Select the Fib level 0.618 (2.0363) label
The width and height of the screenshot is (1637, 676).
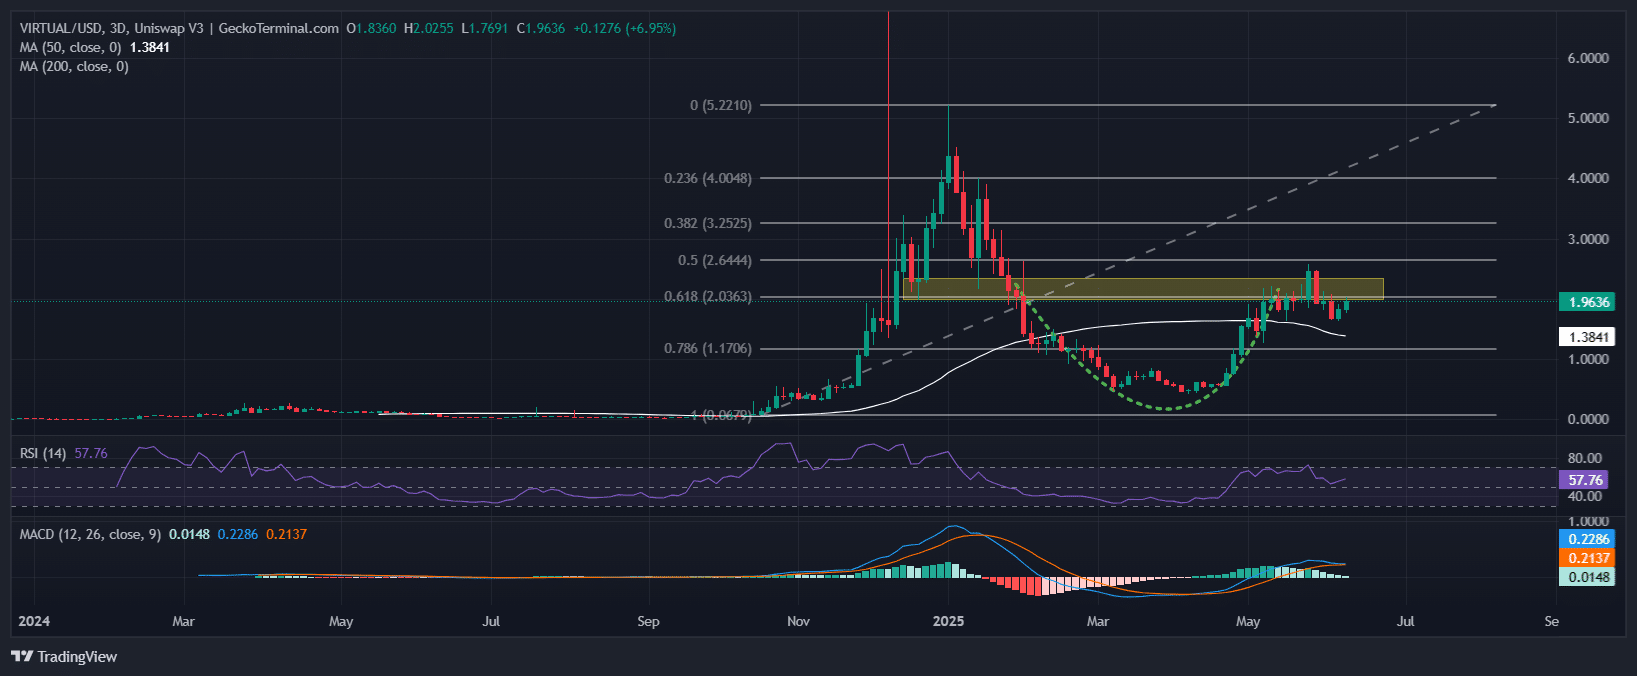click(x=708, y=297)
